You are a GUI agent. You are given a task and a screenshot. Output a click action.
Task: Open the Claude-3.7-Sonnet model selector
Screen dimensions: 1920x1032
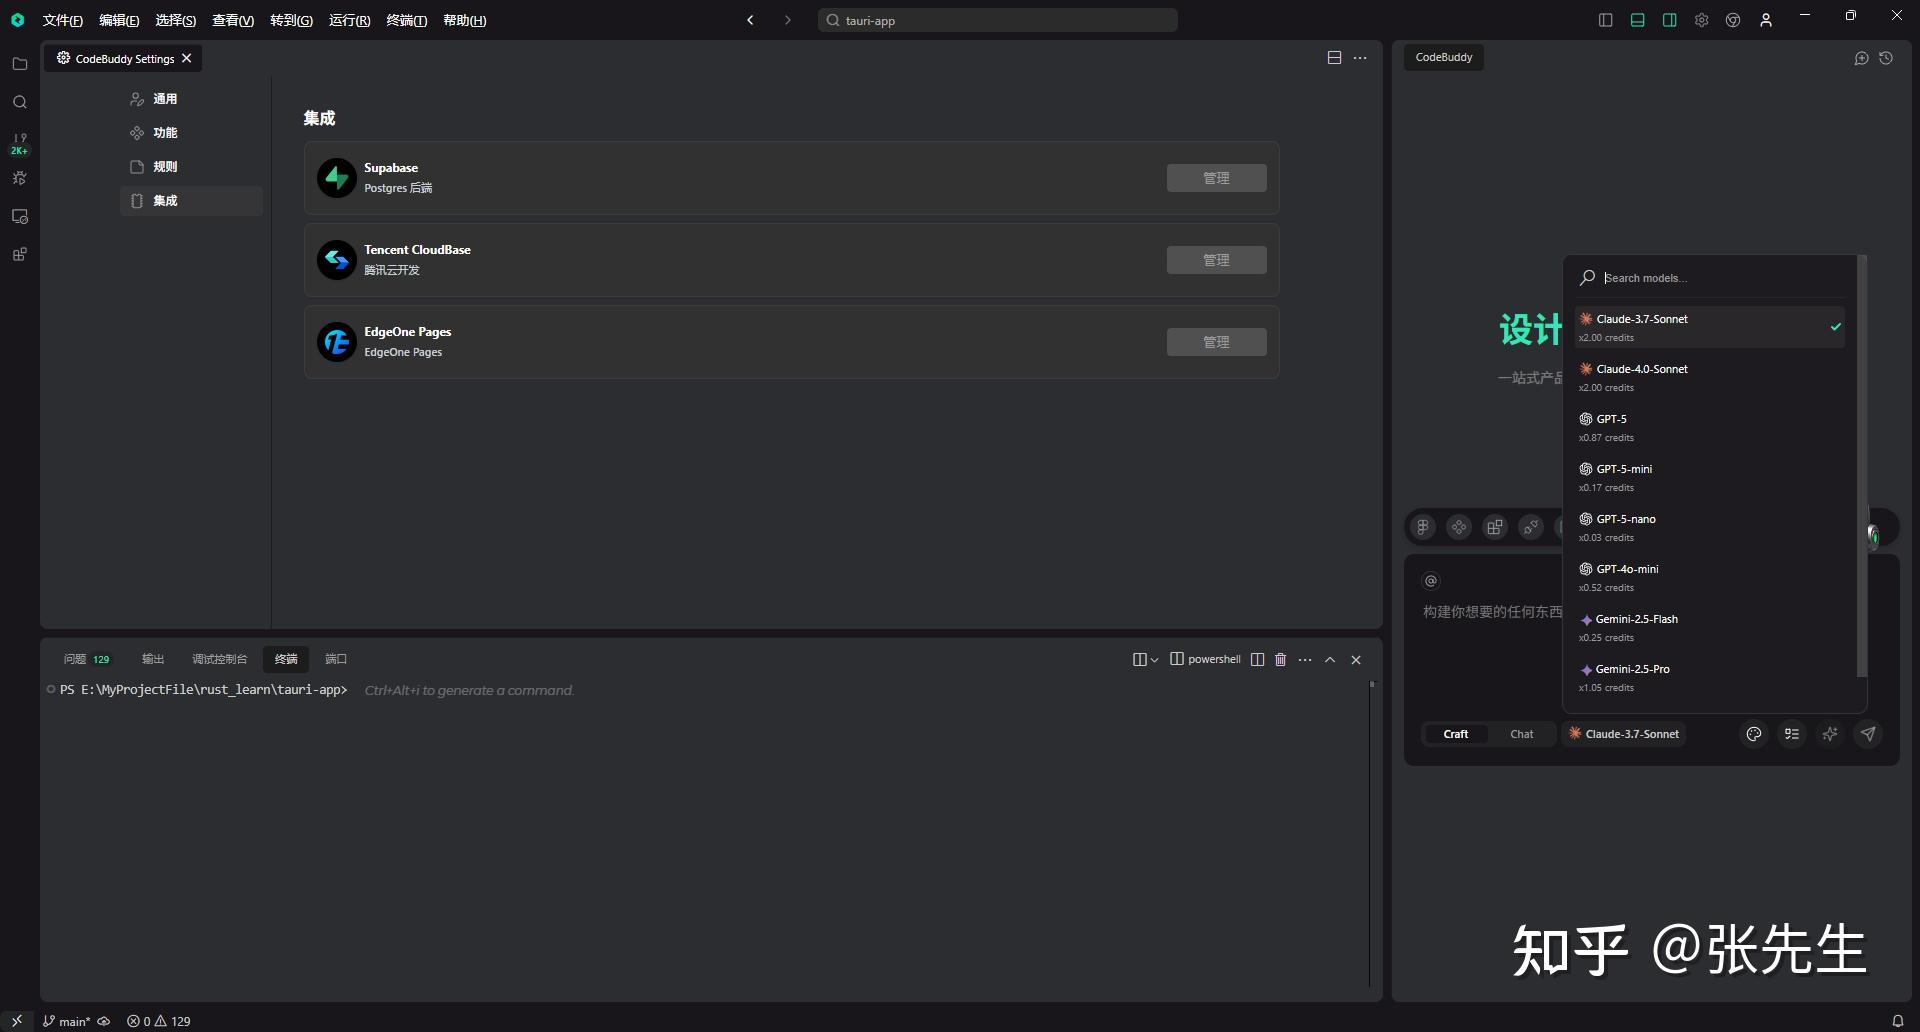[1623, 733]
